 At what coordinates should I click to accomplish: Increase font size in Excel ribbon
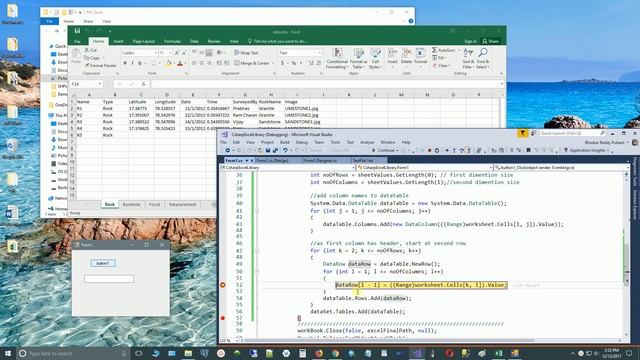177,53
